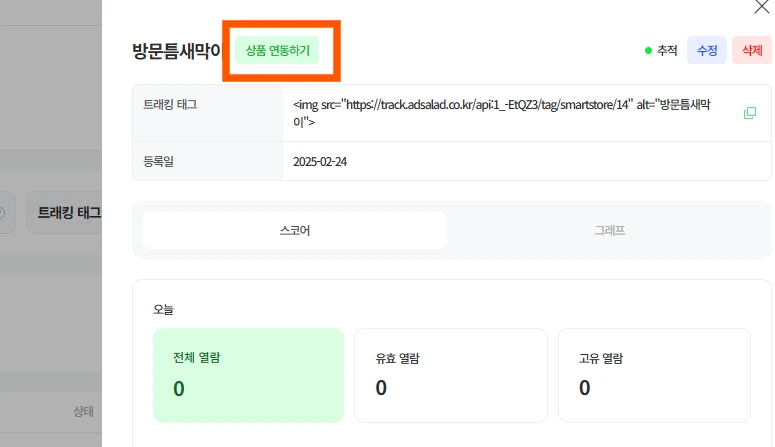
Task: Close the detail panel with X
Action: 761,7
